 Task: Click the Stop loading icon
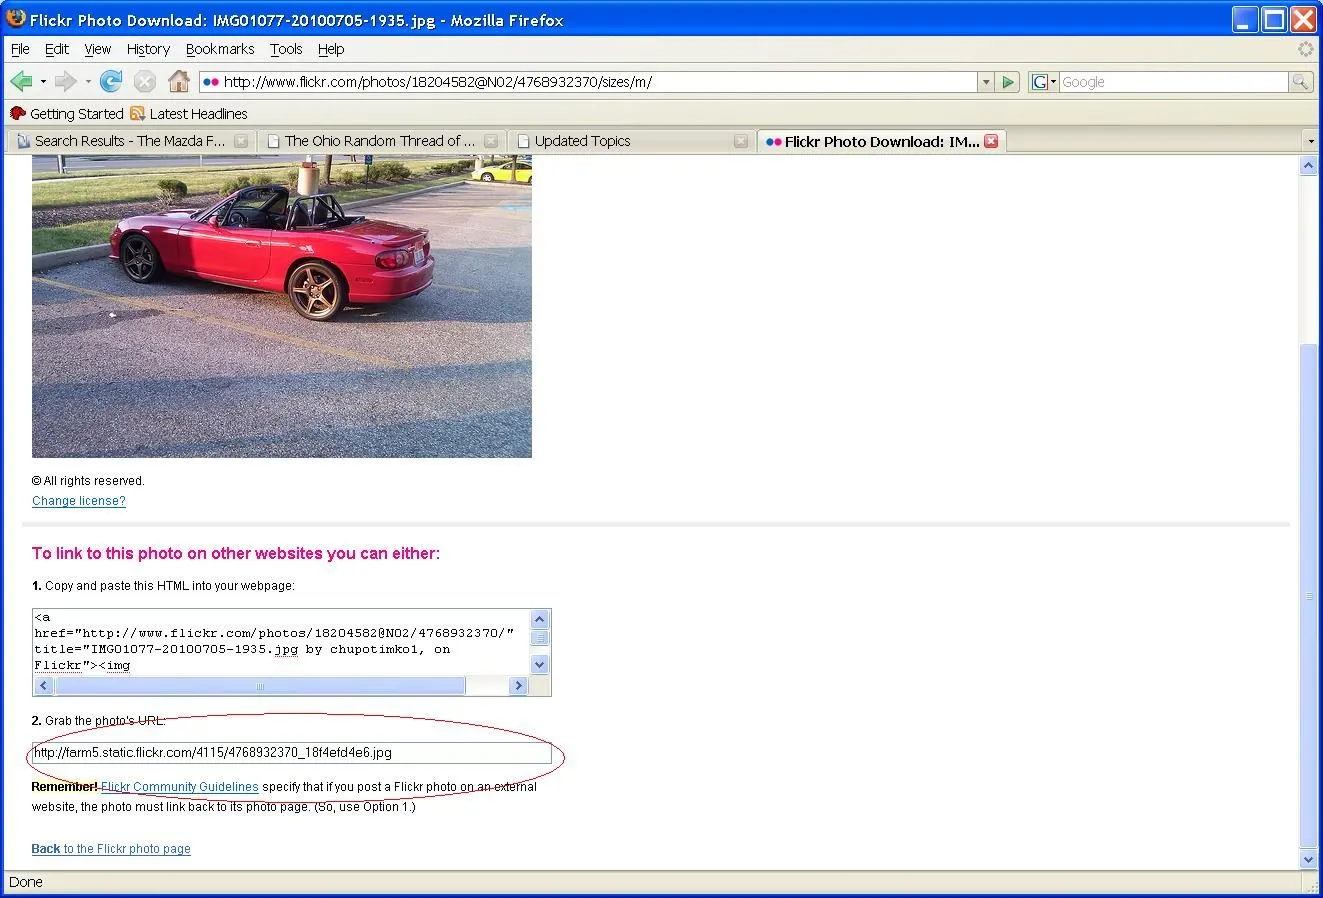(x=145, y=82)
